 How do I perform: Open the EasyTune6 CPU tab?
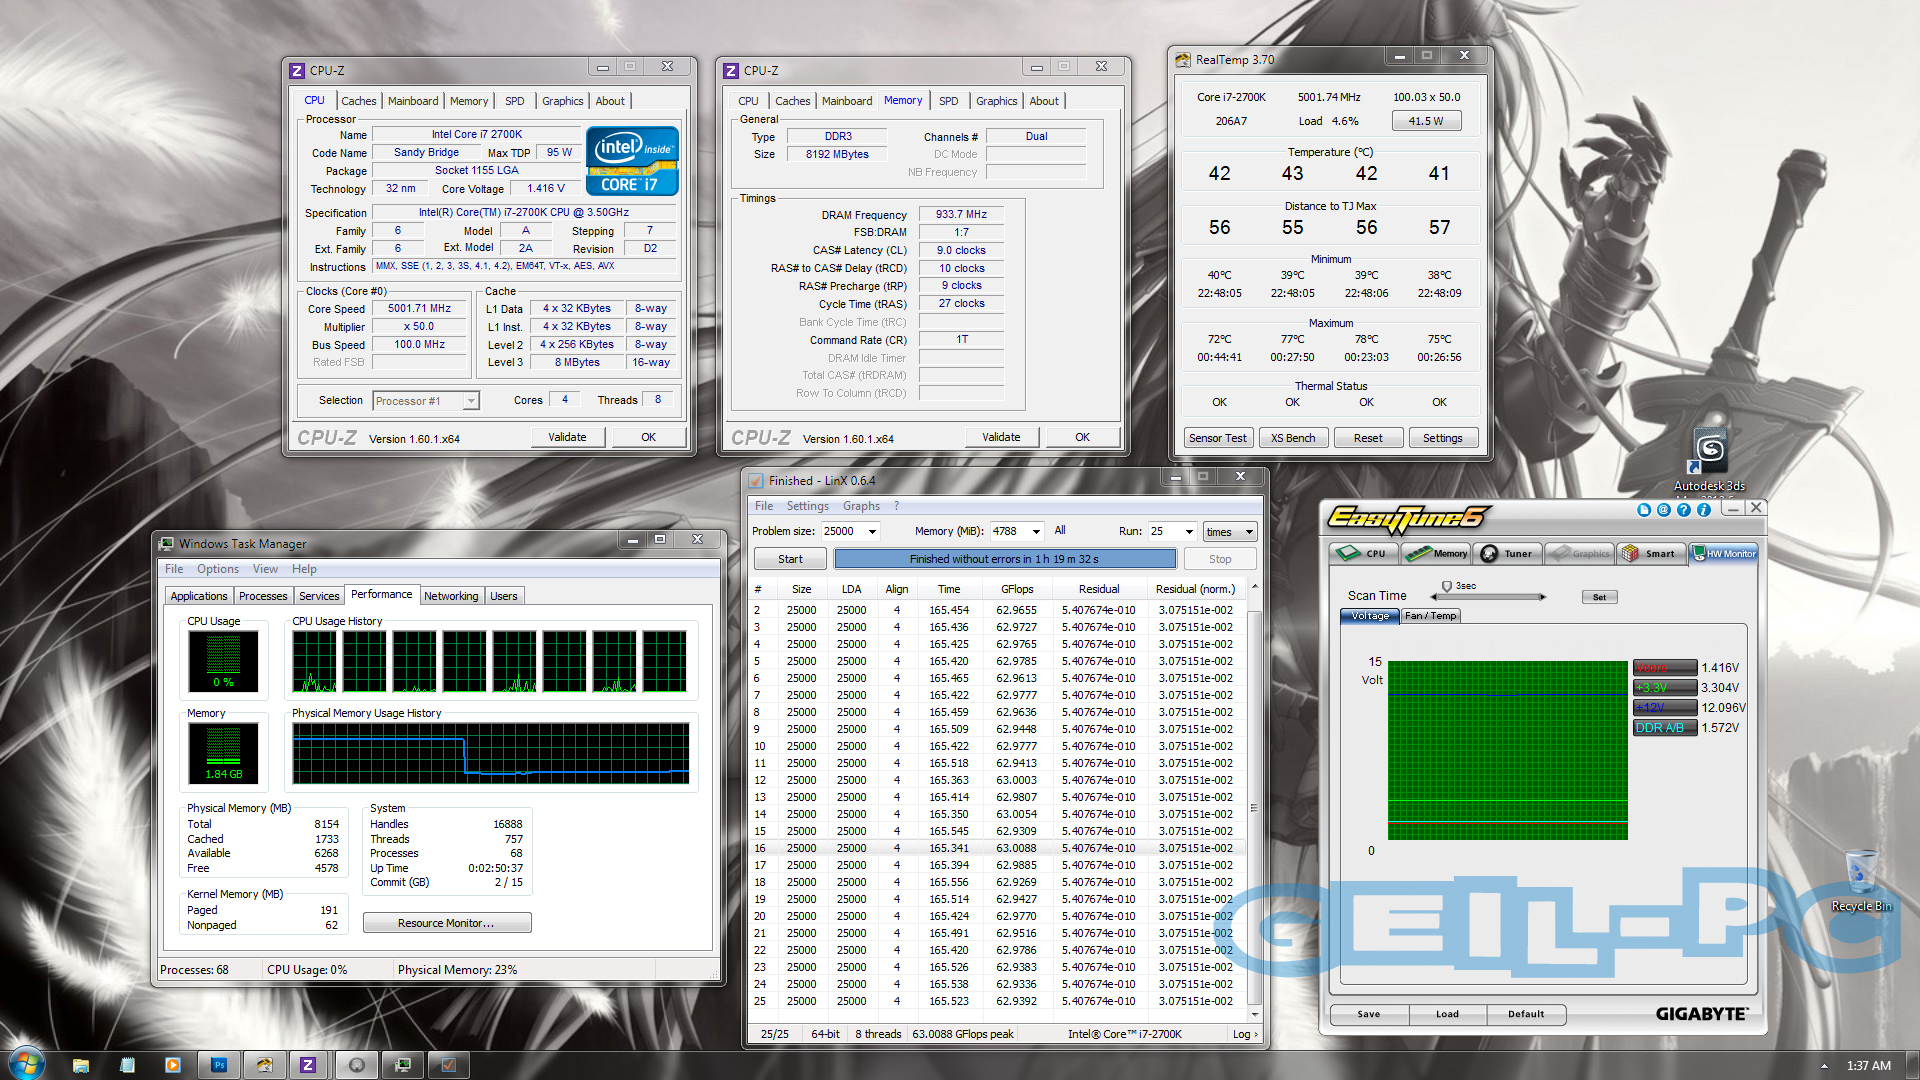tap(1364, 553)
